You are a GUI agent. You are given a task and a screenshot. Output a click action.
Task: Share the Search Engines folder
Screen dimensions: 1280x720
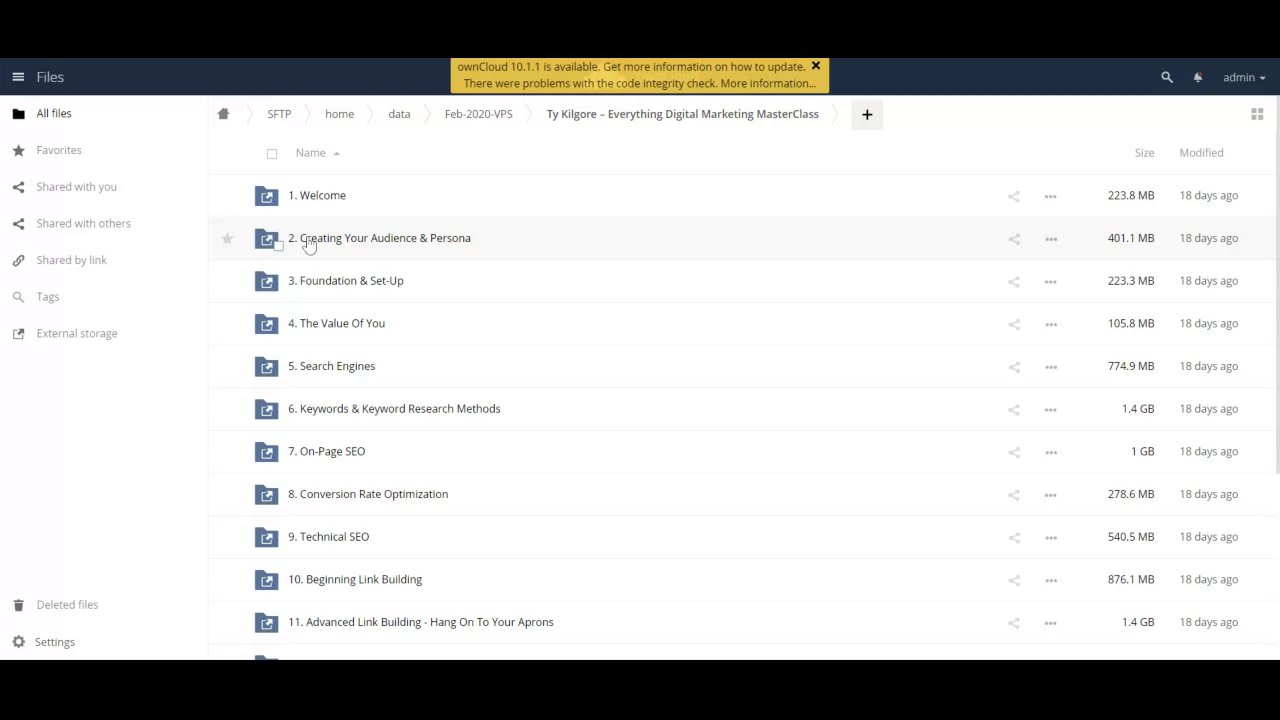[x=1014, y=367]
